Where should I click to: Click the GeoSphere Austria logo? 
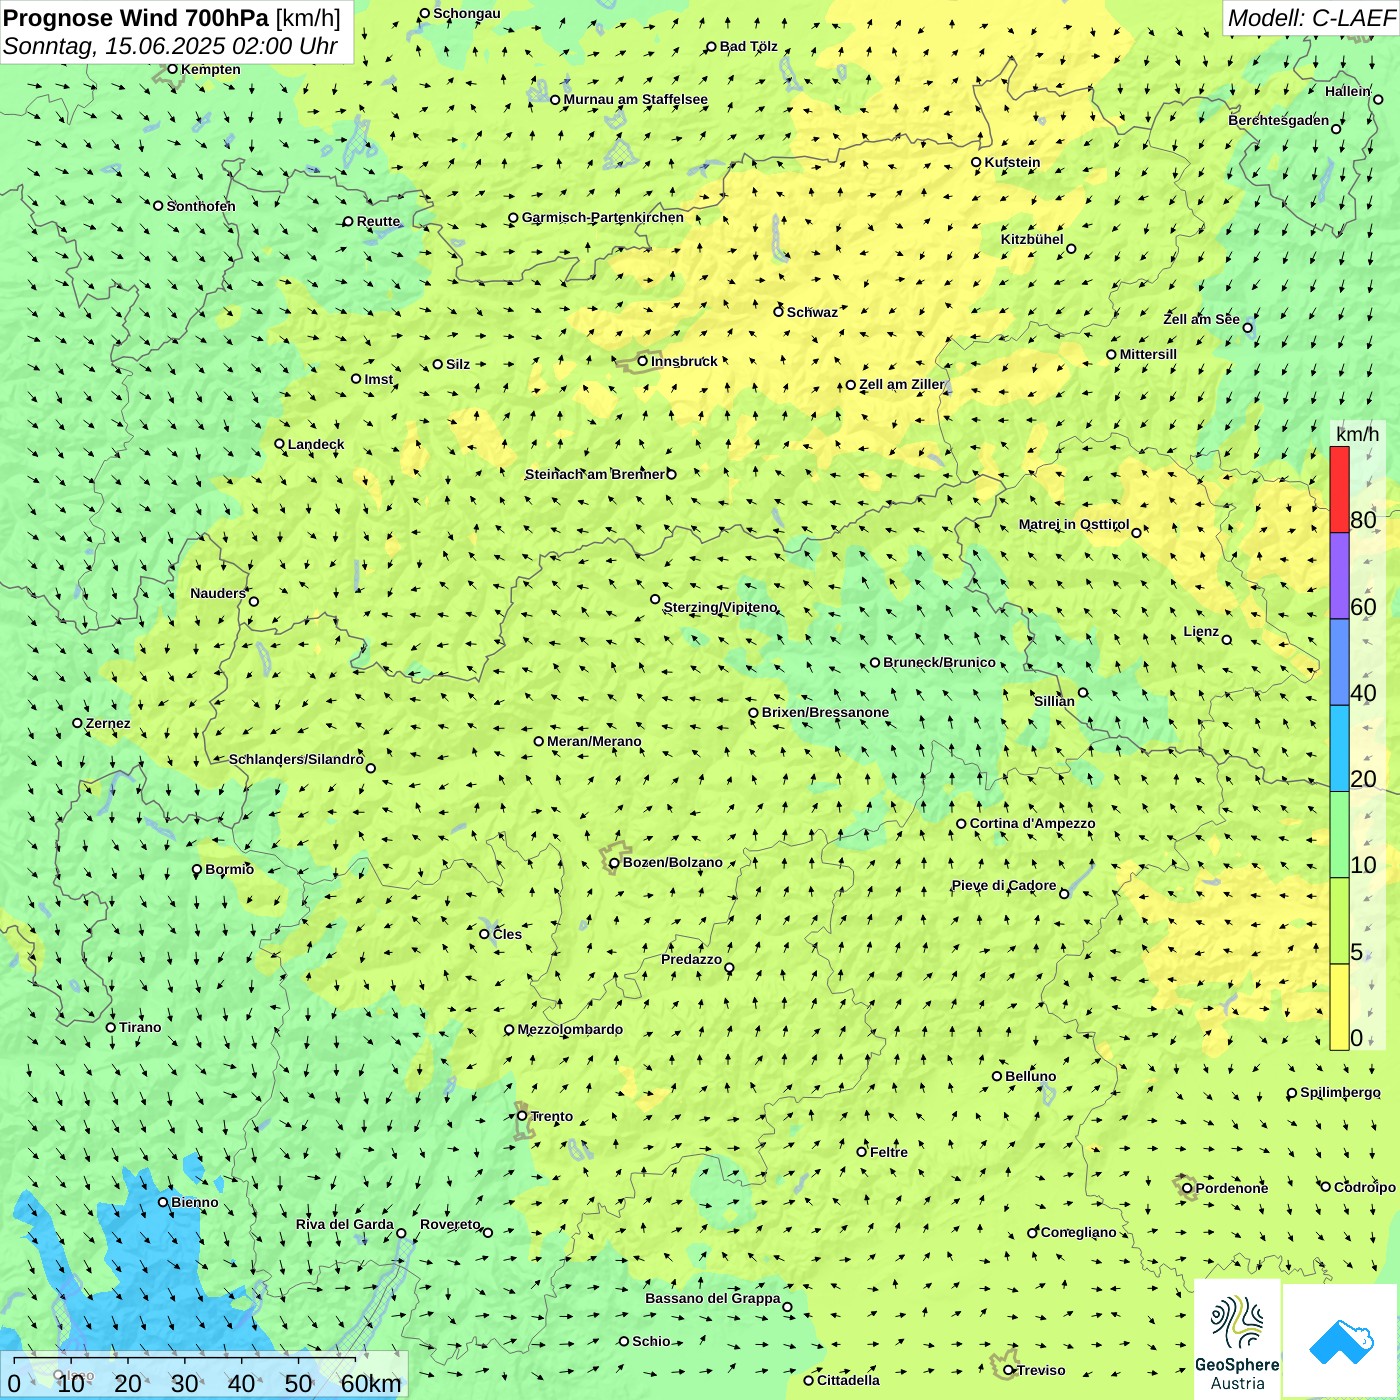[x=1237, y=1338]
